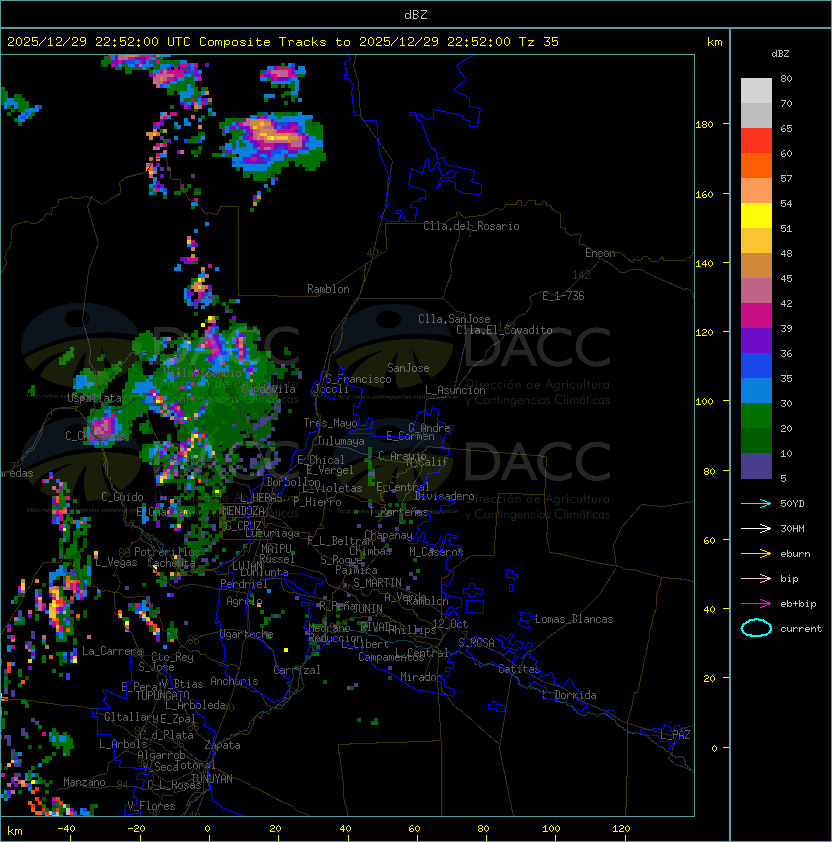The width and height of the screenshot is (832, 842).
Task: Click the cyan 'current' ellipse legend icon
Action: (x=756, y=628)
